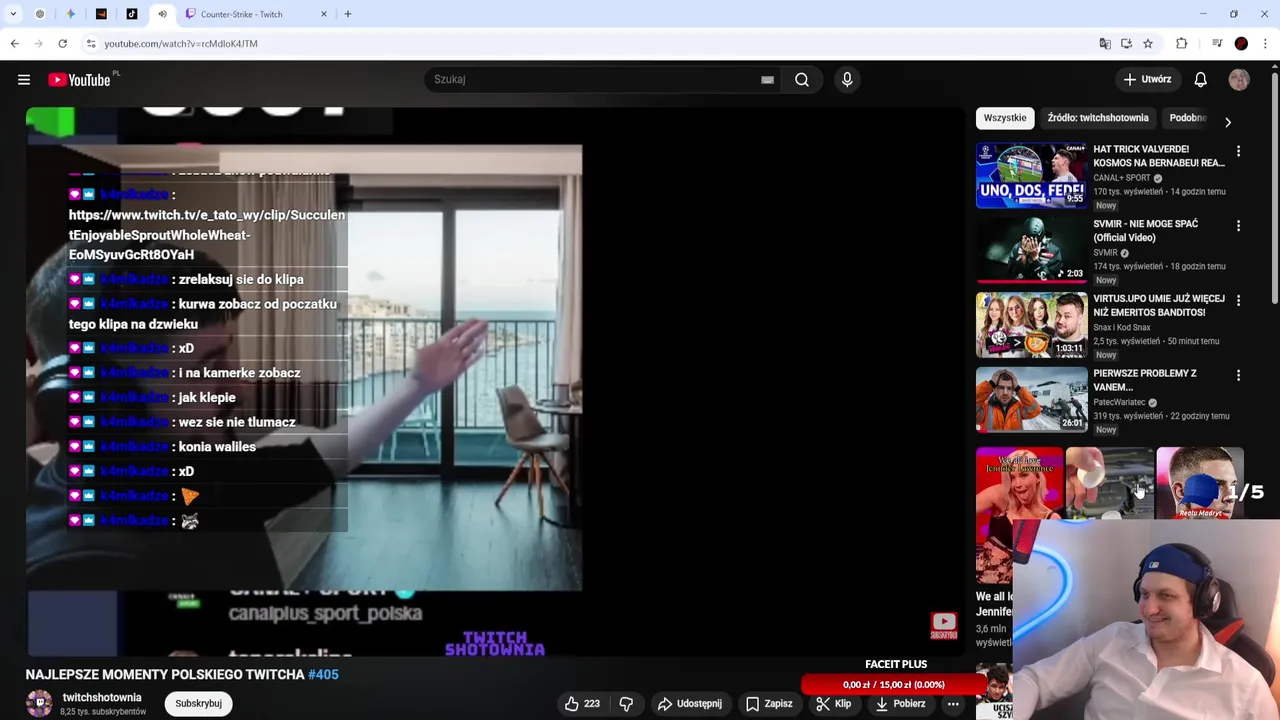The height and width of the screenshot is (720, 1280).
Task: Open the Chrome profile avatar
Action: tap(1241, 44)
